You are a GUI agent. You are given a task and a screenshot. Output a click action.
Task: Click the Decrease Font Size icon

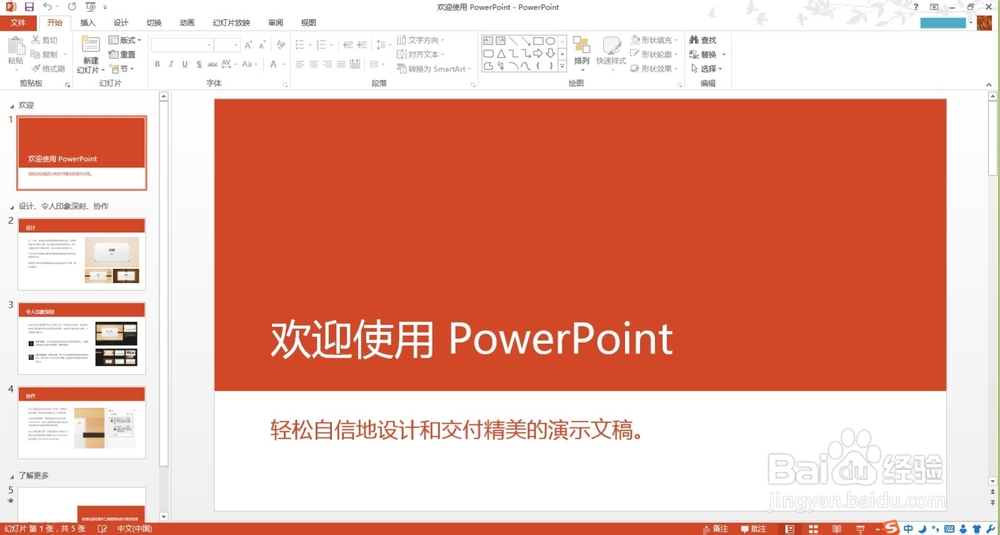(262, 45)
